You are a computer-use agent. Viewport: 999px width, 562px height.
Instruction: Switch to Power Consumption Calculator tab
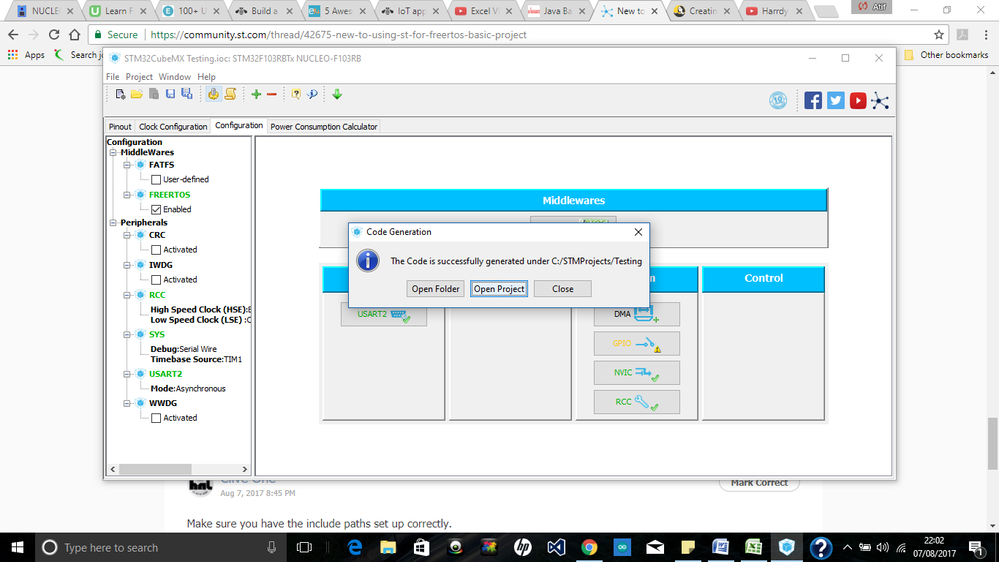pos(324,127)
